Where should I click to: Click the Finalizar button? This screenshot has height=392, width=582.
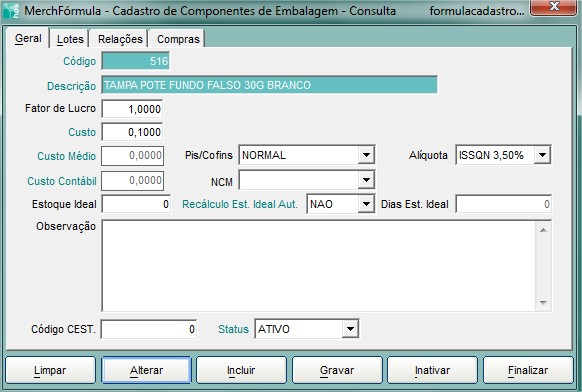pyautogui.click(x=528, y=370)
